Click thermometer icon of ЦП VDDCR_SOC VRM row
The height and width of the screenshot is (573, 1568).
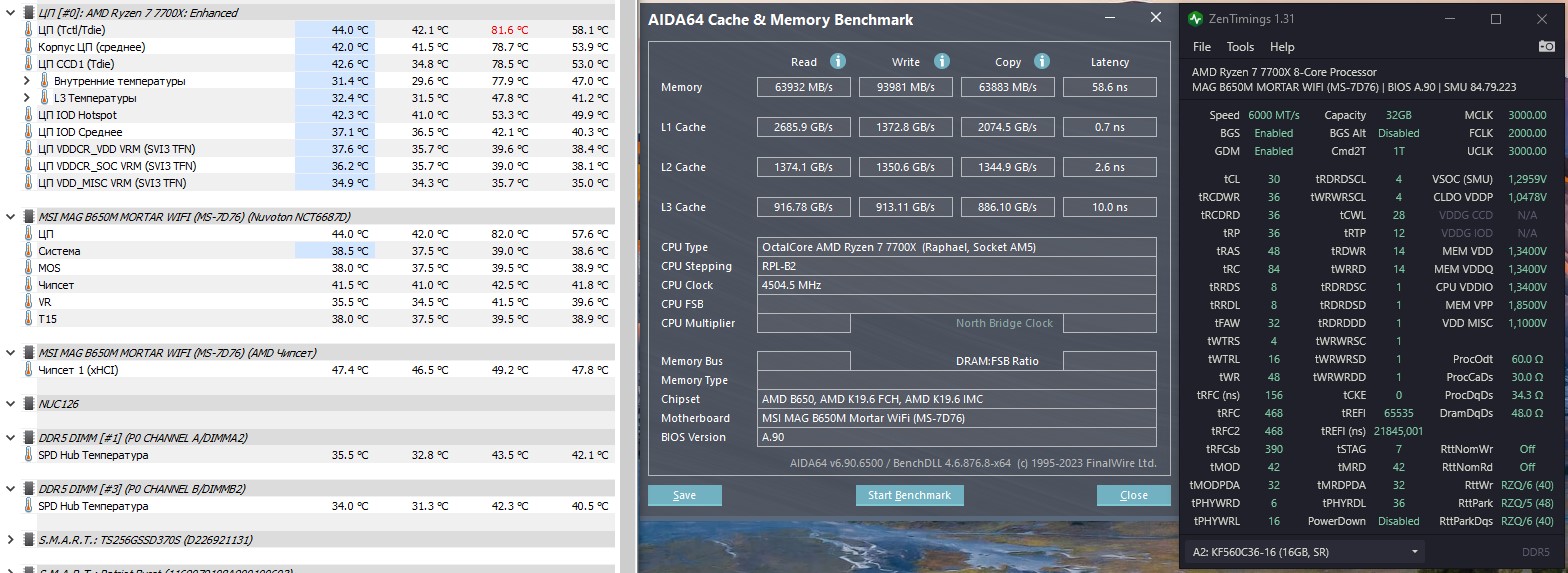29,166
